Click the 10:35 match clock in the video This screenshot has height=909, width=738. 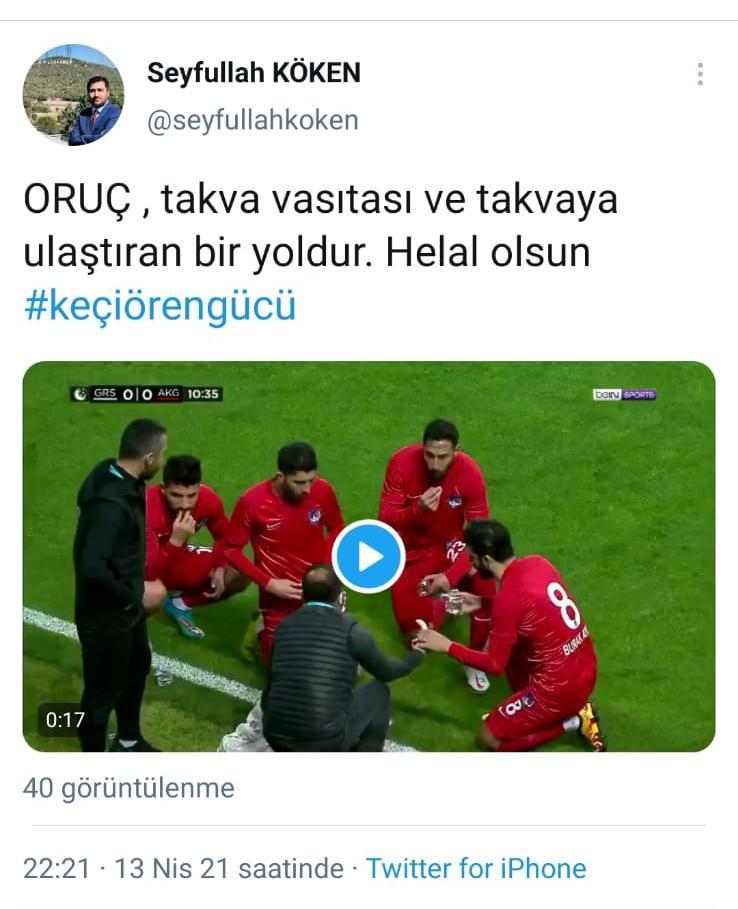[x=203, y=394]
